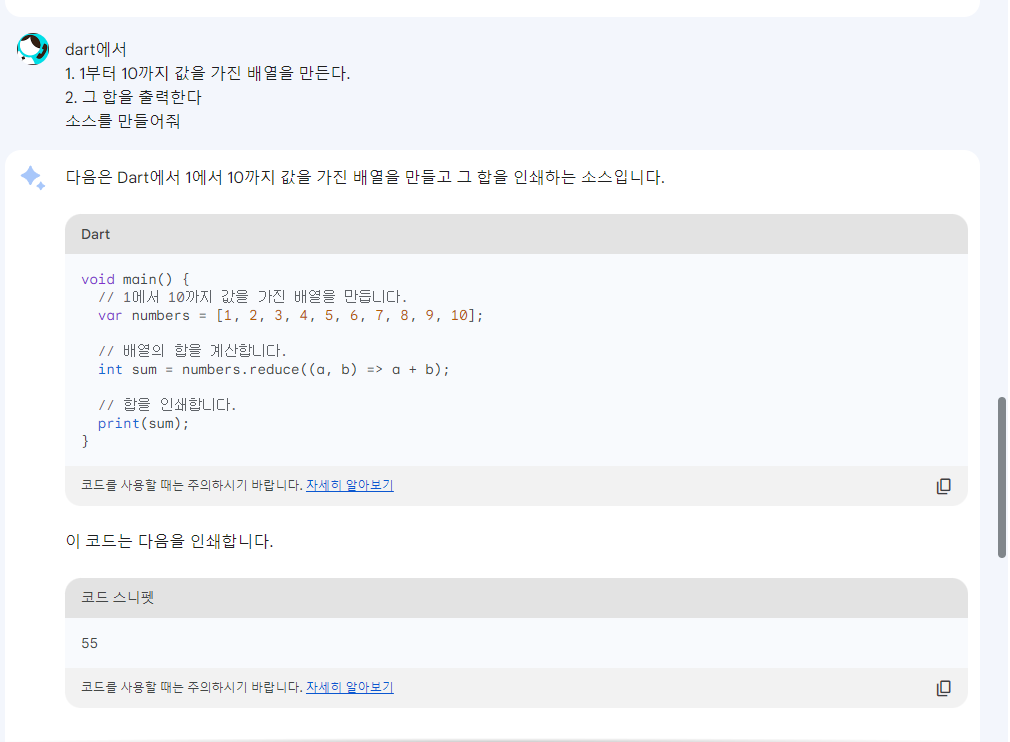Click the response intro sentence about Dart

coord(365,178)
